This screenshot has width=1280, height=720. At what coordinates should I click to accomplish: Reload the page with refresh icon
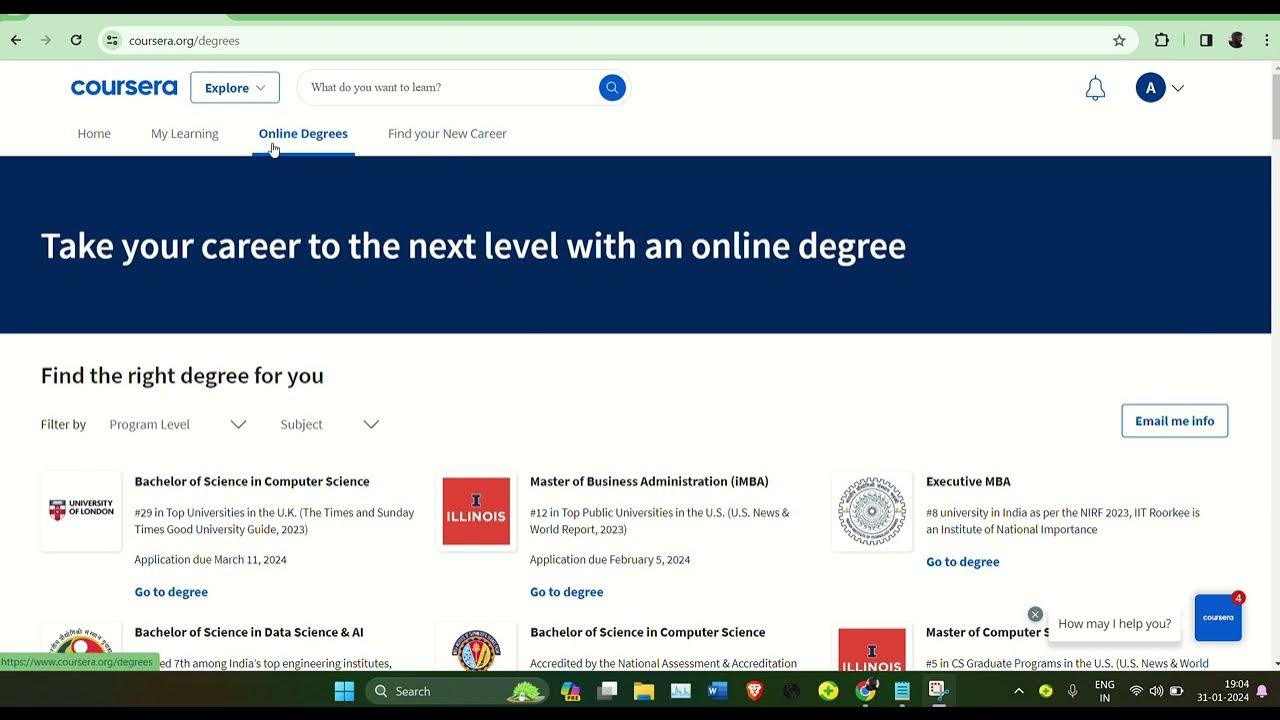[76, 40]
